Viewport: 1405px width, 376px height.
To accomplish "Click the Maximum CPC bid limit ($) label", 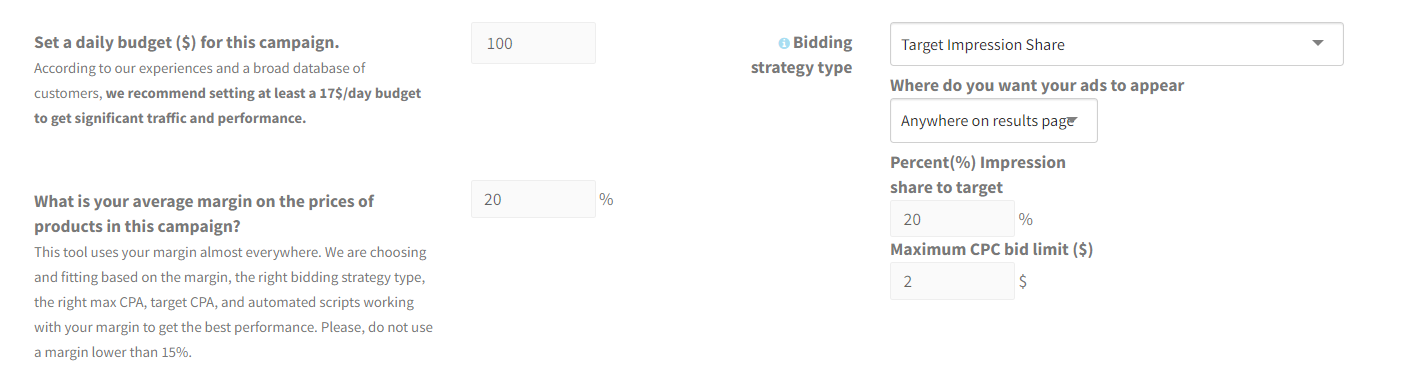I will pyautogui.click(x=991, y=249).
